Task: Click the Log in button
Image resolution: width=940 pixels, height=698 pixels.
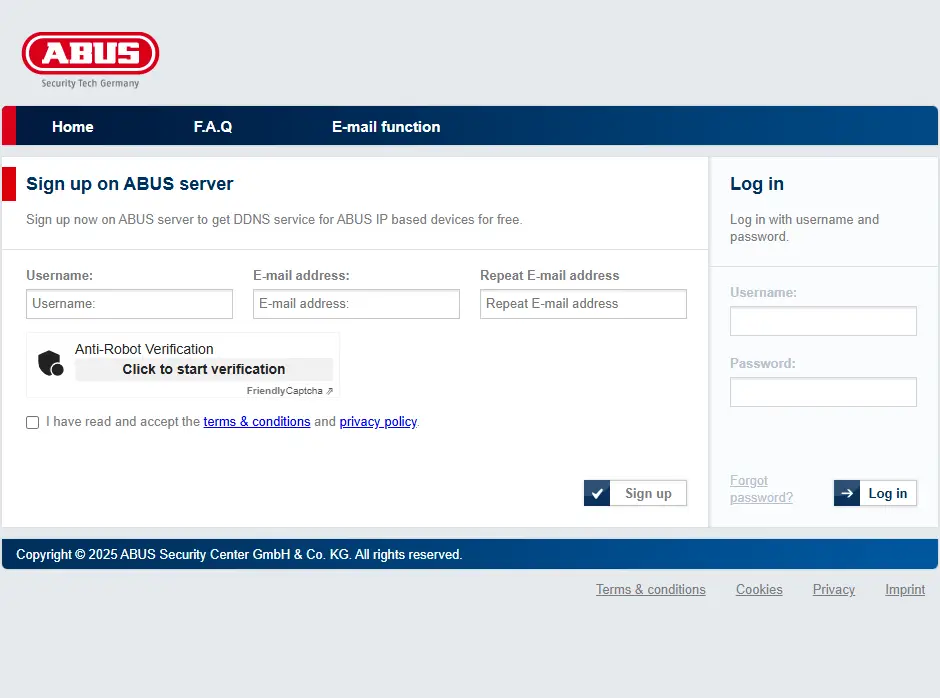Action: pyautogui.click(x=875, y=494)
